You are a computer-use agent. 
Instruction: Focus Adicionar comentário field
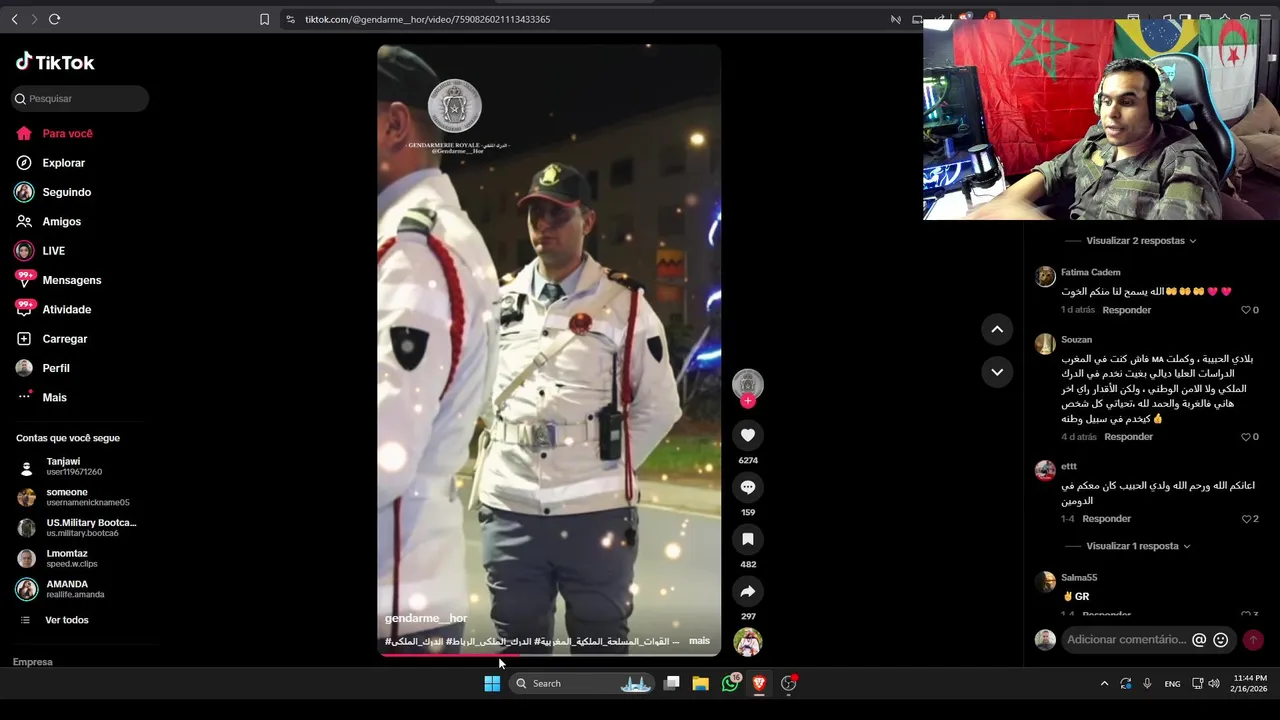1126,640
